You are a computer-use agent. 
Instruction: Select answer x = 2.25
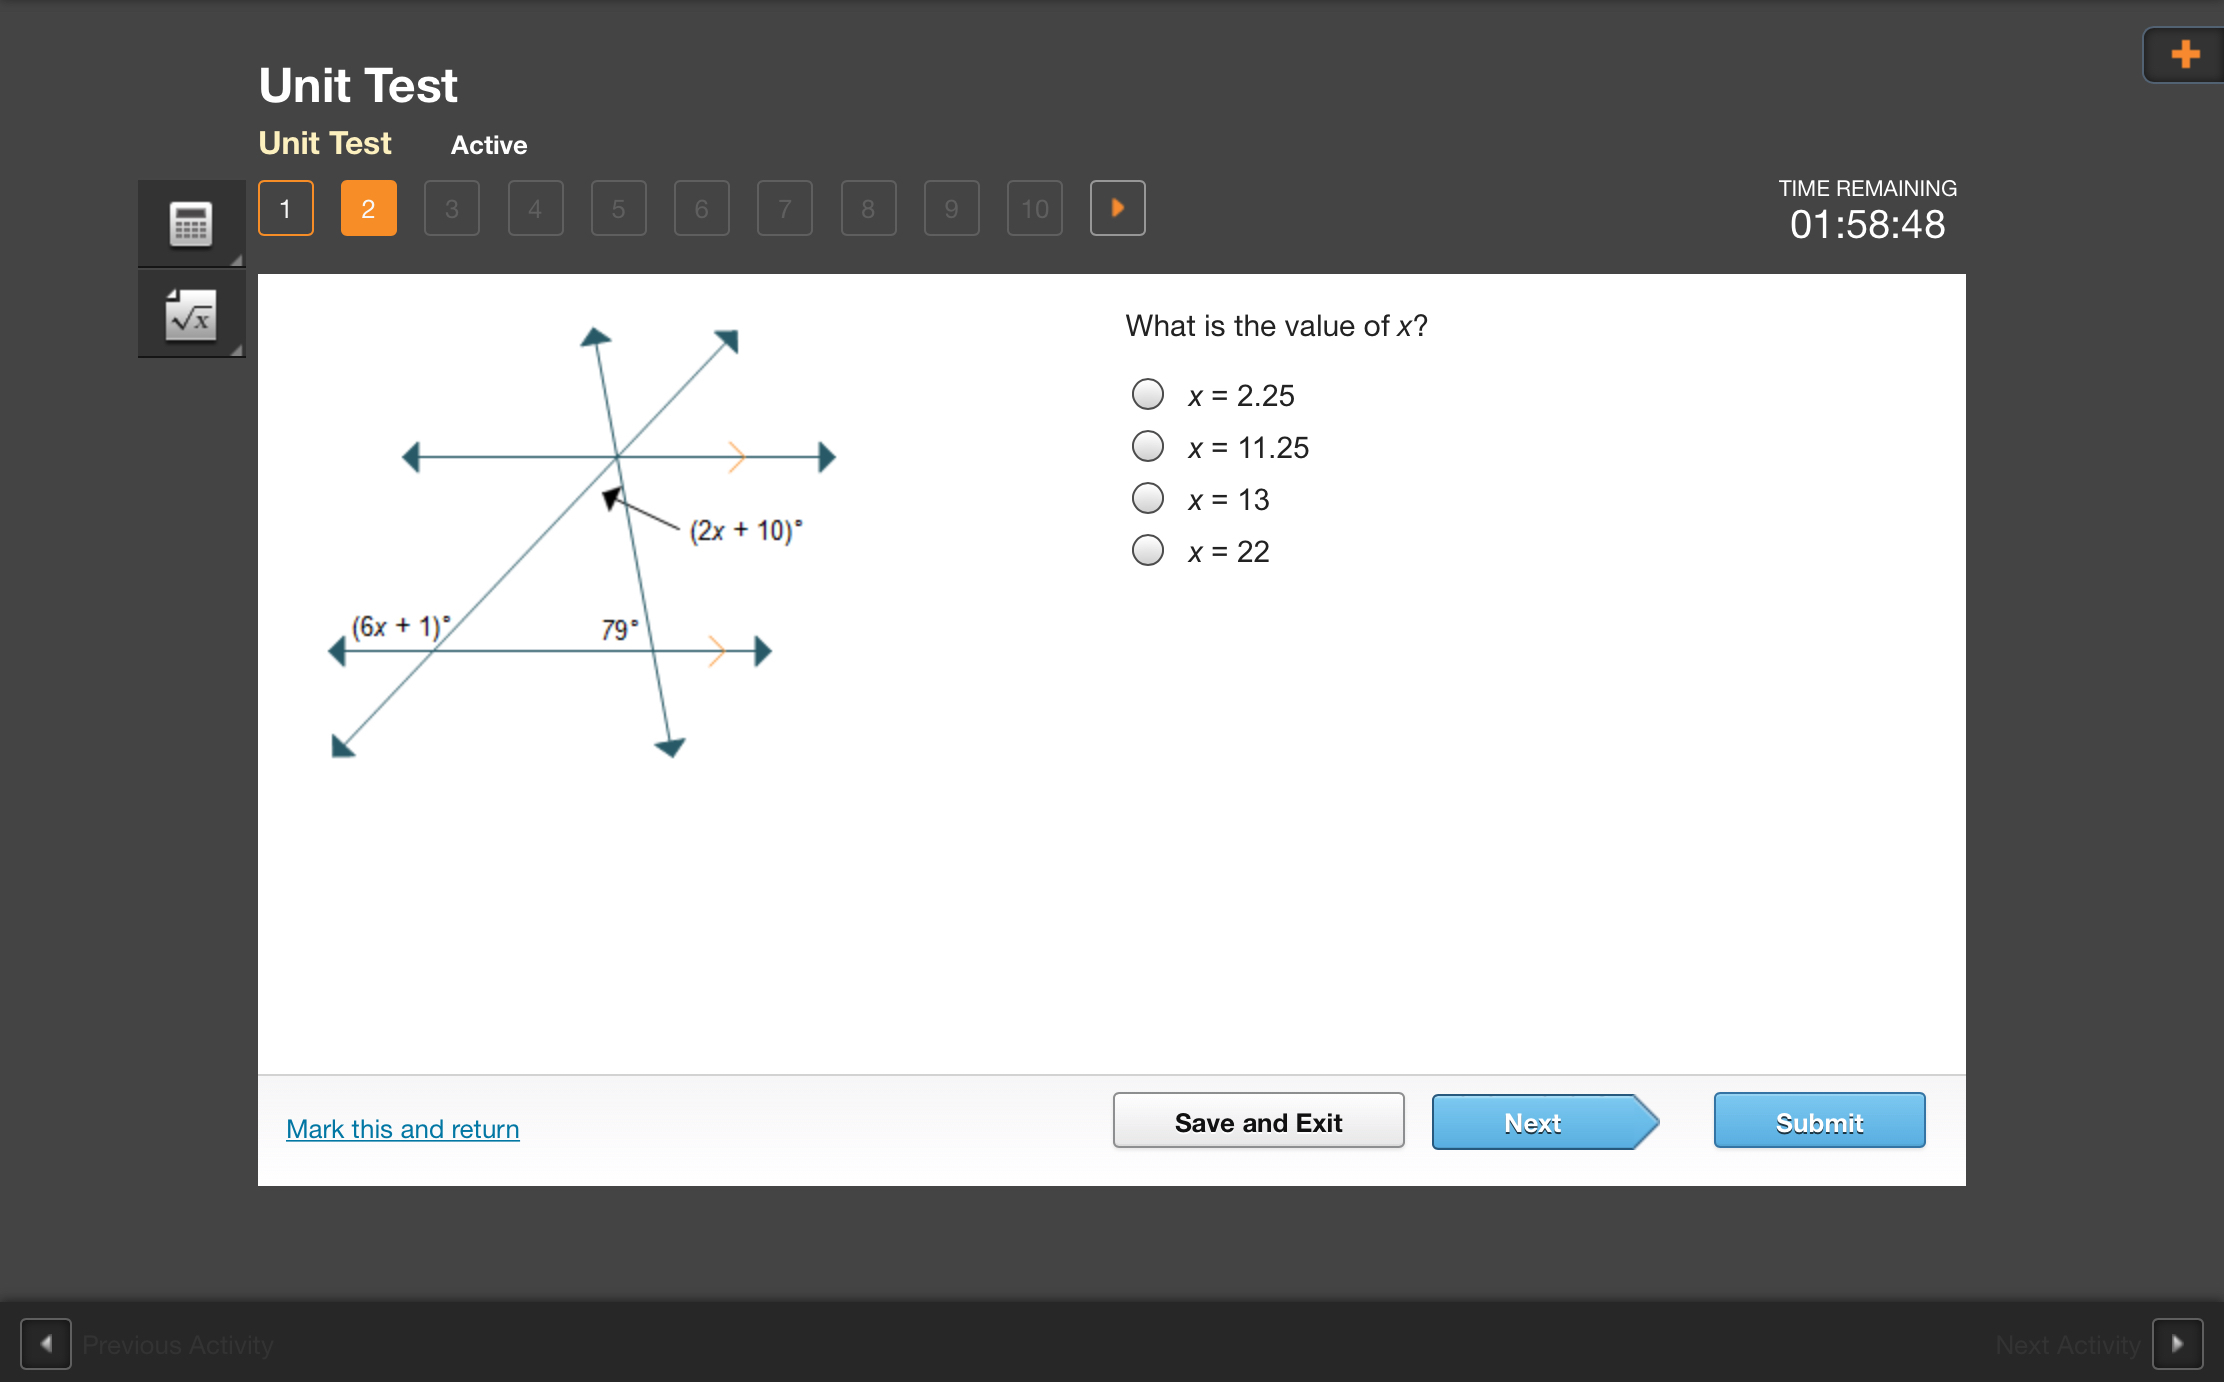tap(1147, 394)
